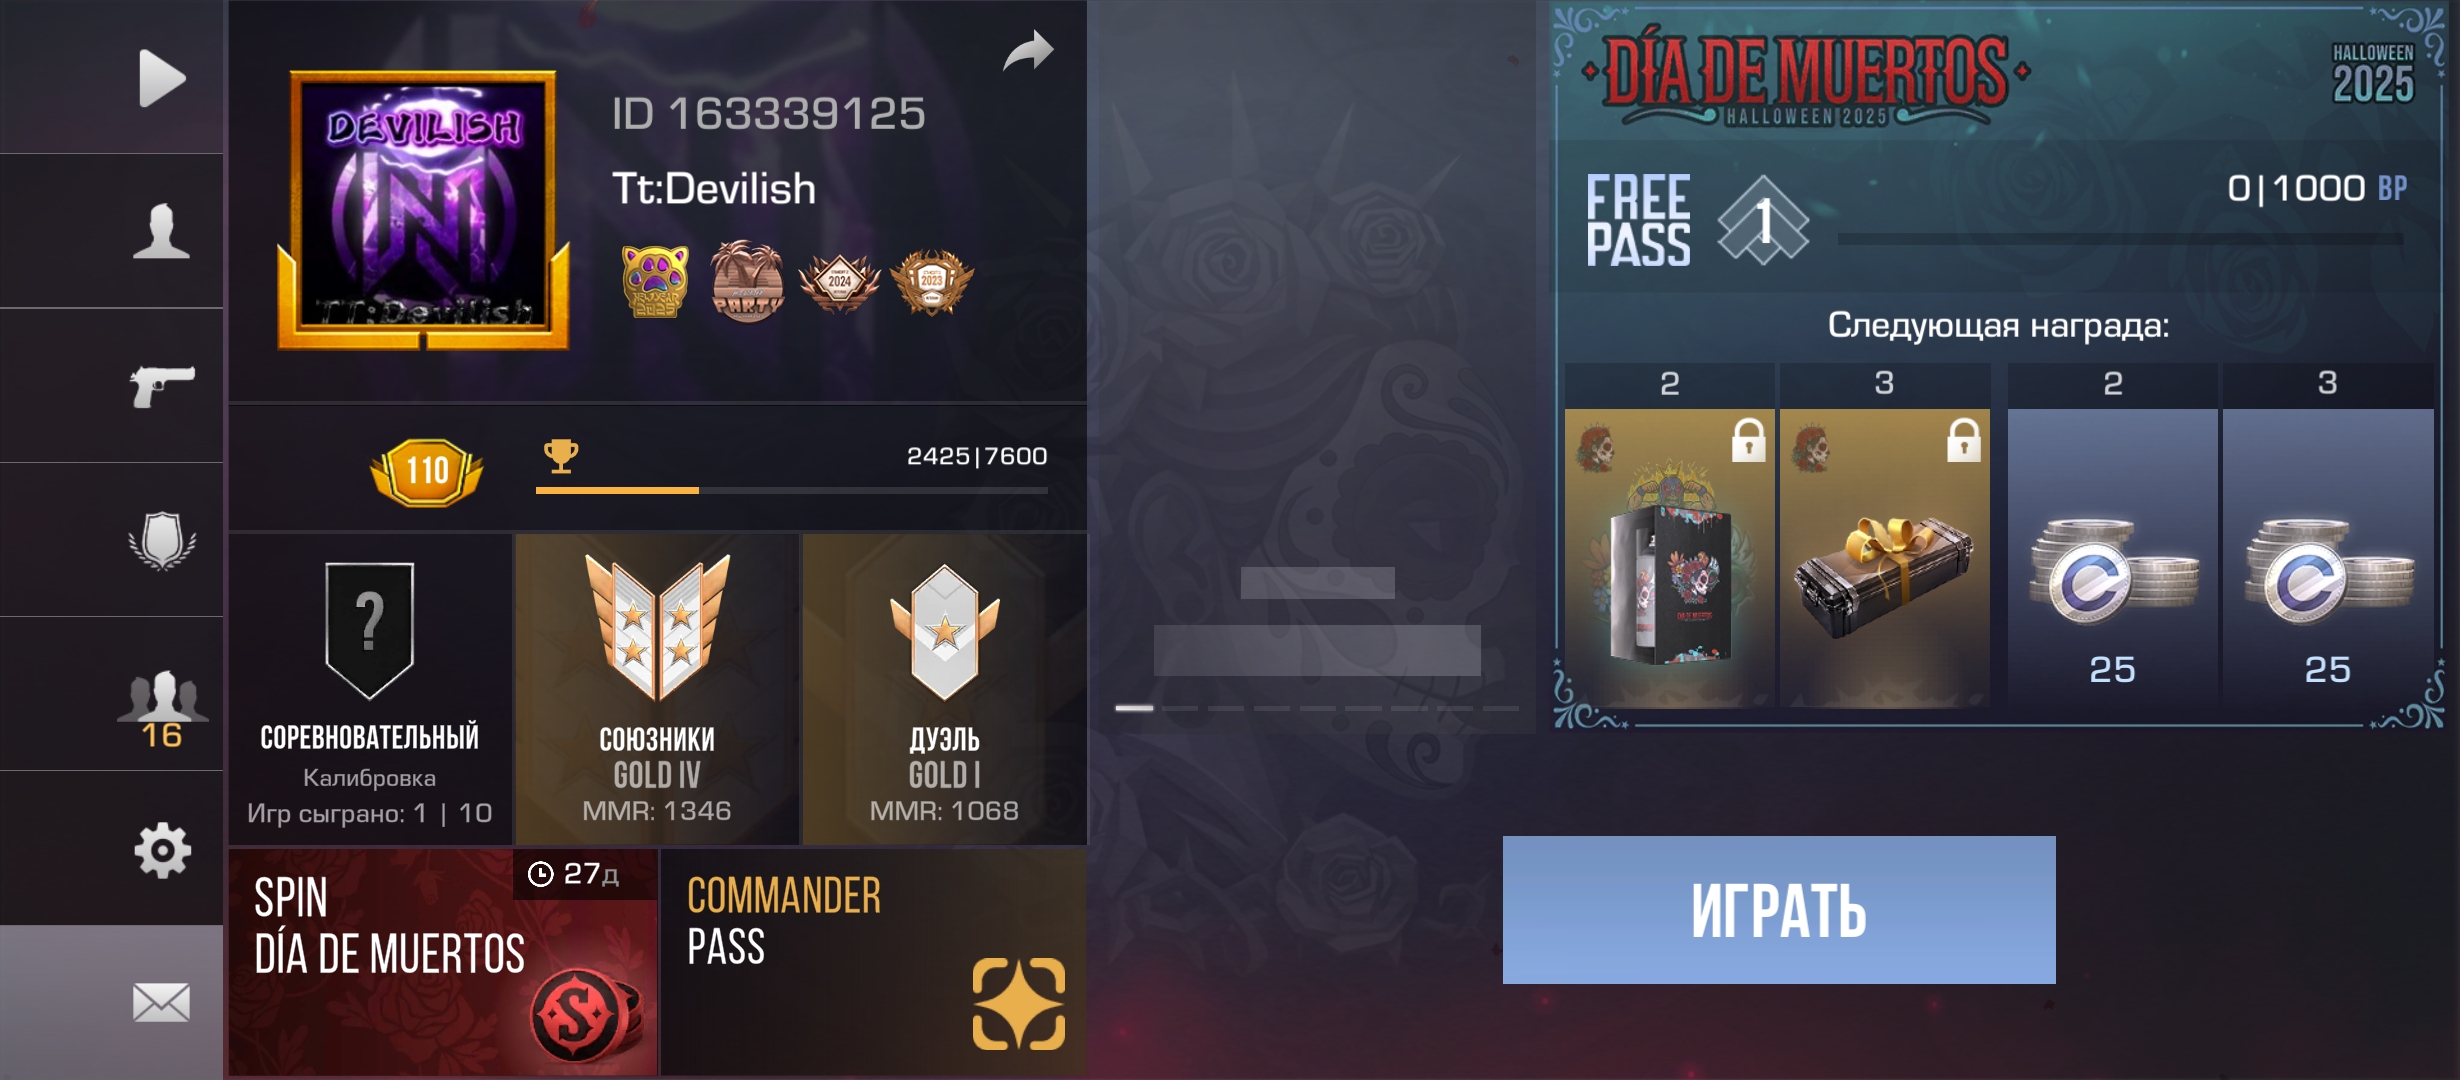The height and width of the screenshot is (1080, 2460).
Task: Open the play menu triangle icon
Action: (x=162, y=78)
